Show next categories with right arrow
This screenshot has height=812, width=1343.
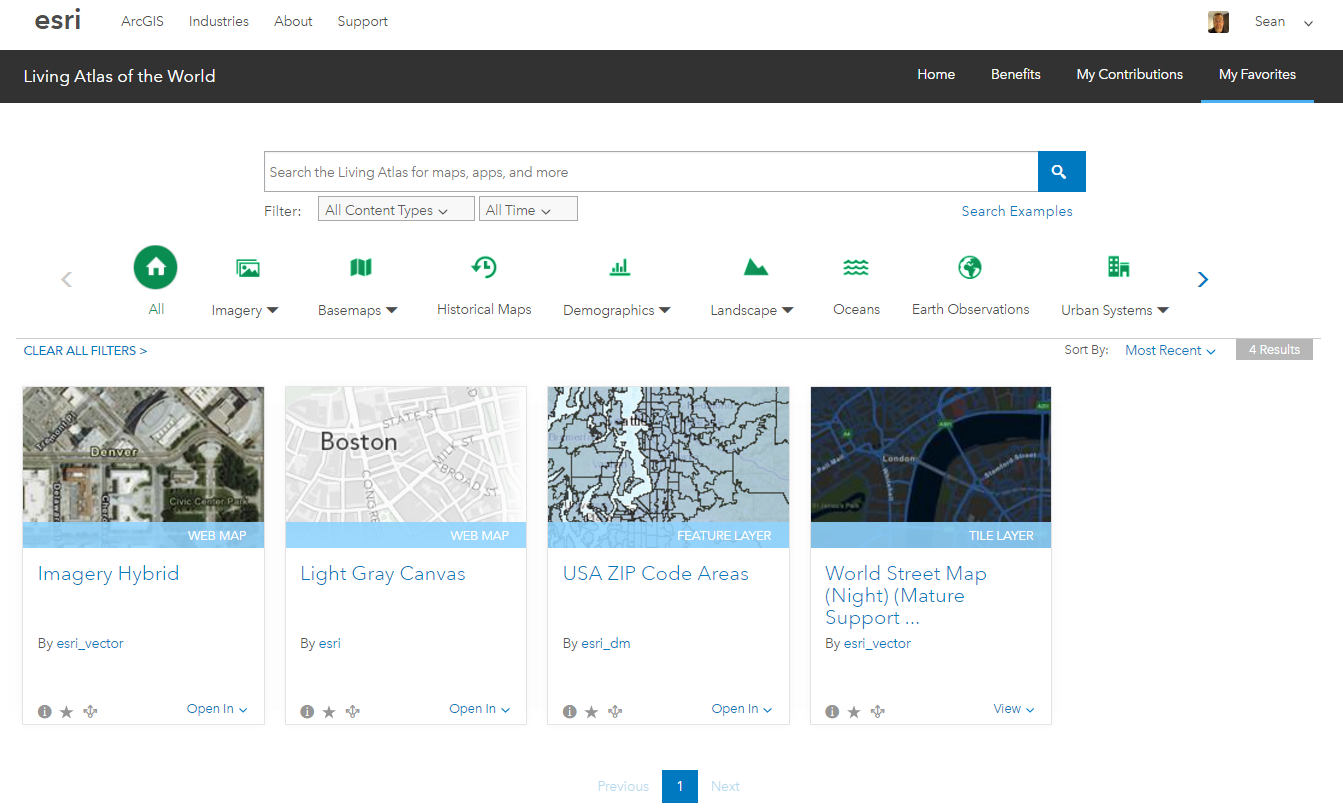pos(1203,279)
